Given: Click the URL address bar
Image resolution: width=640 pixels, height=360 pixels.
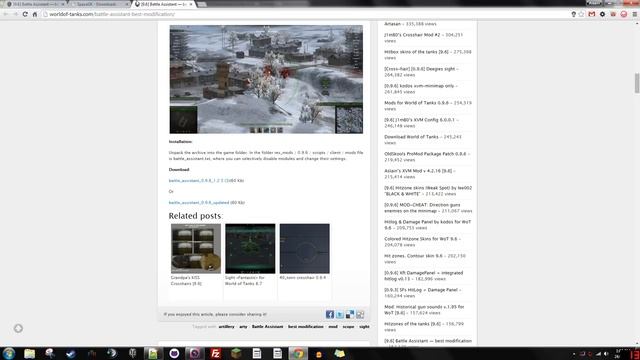Looking at the screenshot, I should 306,14.
